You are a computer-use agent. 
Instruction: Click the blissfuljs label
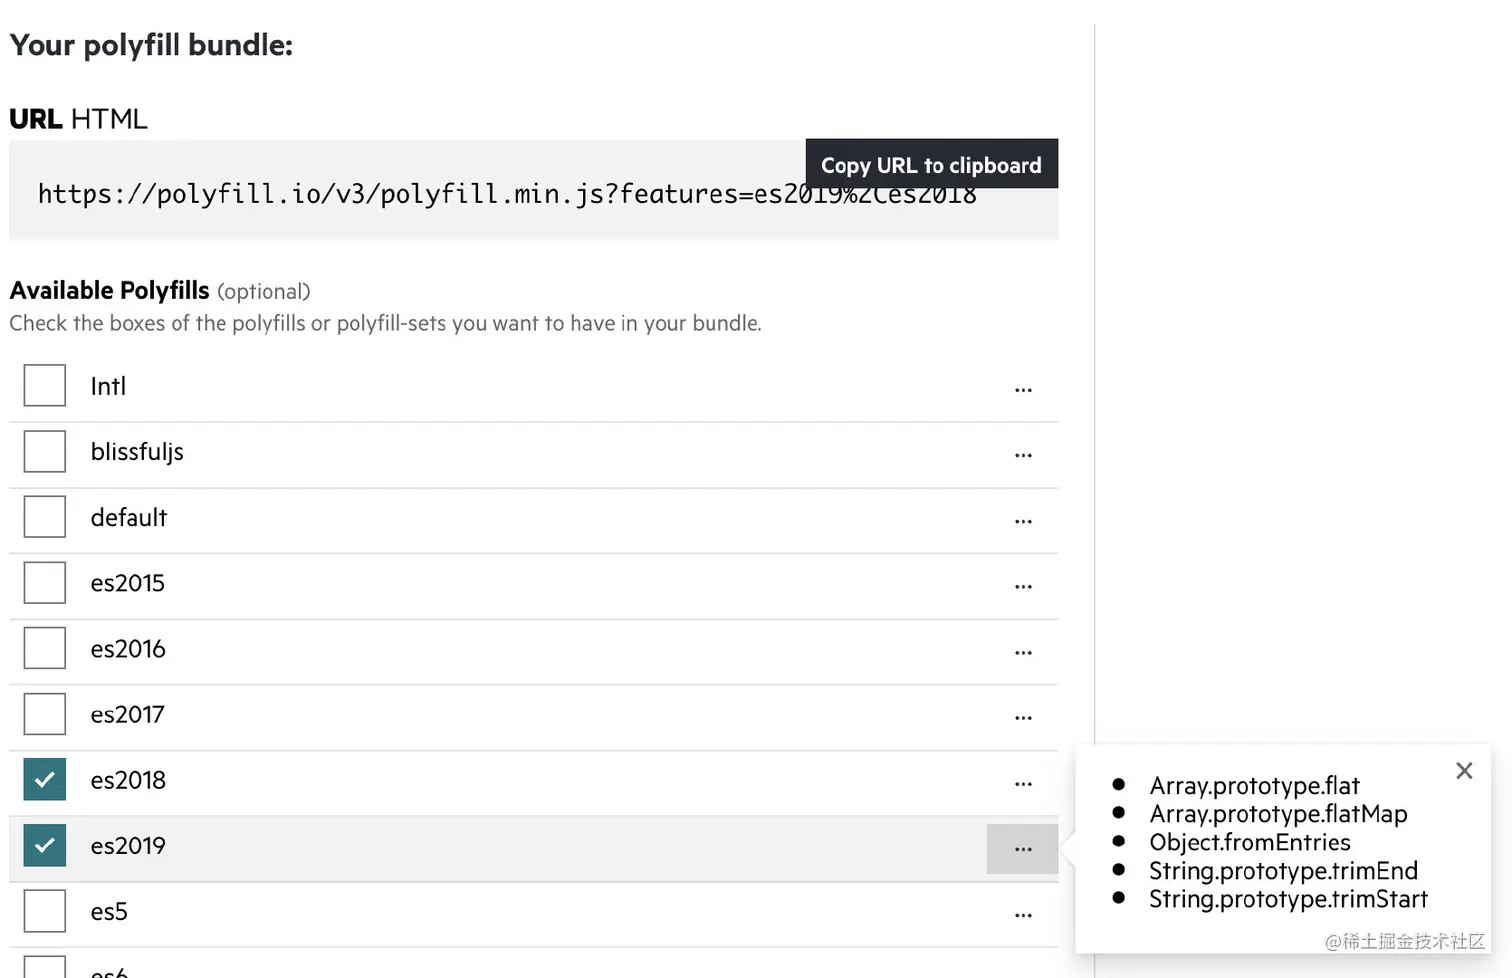coord(137,452)
